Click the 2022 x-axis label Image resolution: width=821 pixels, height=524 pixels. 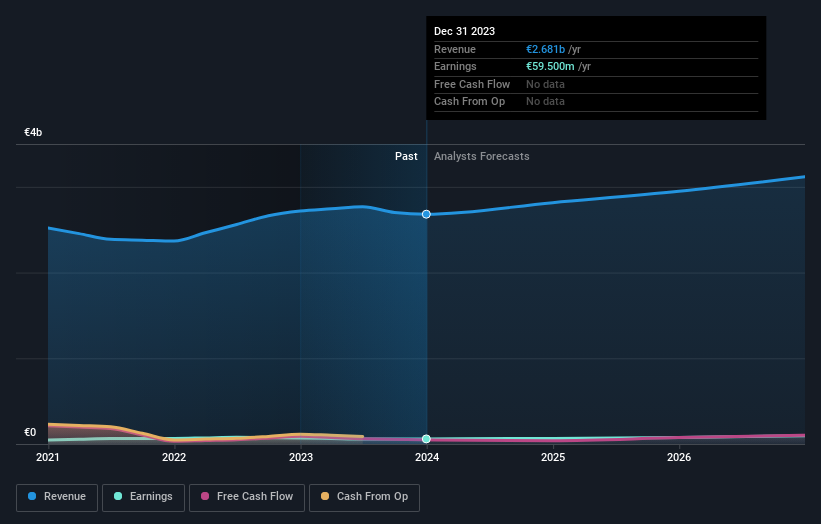pos(174,458)
